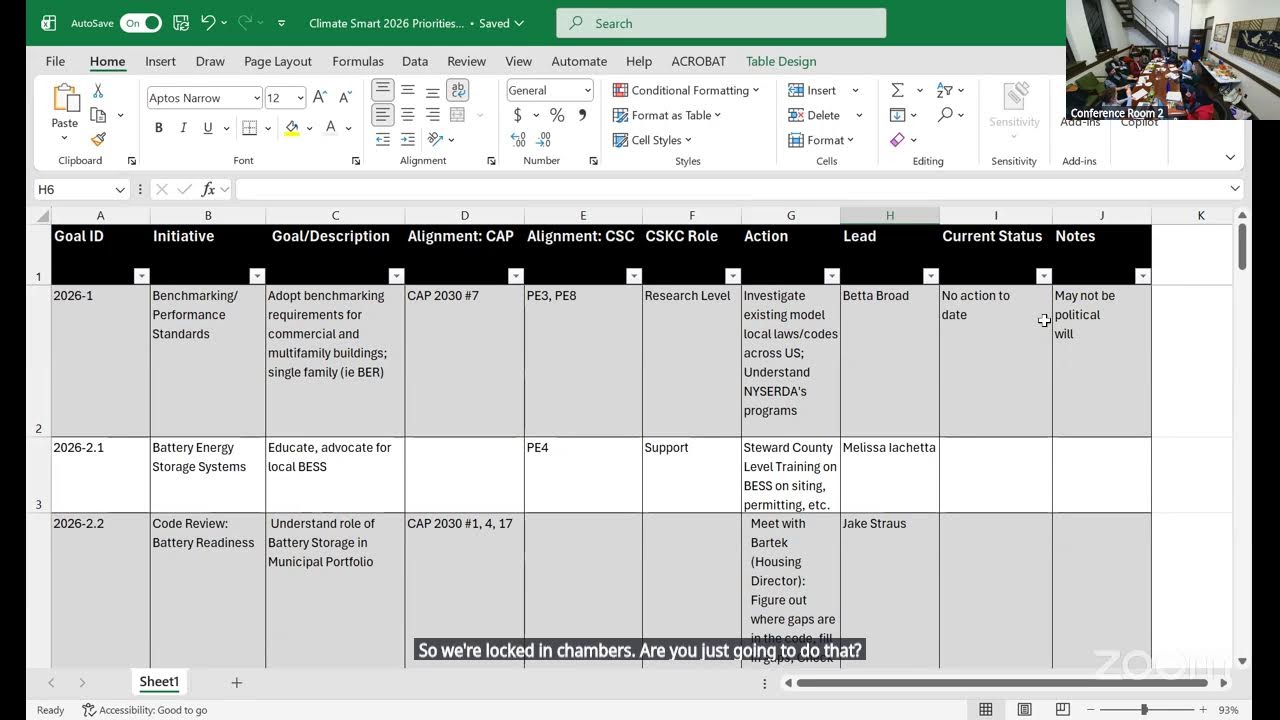
Task: Select the Sheet1 tab
Action: coord(159,682)
